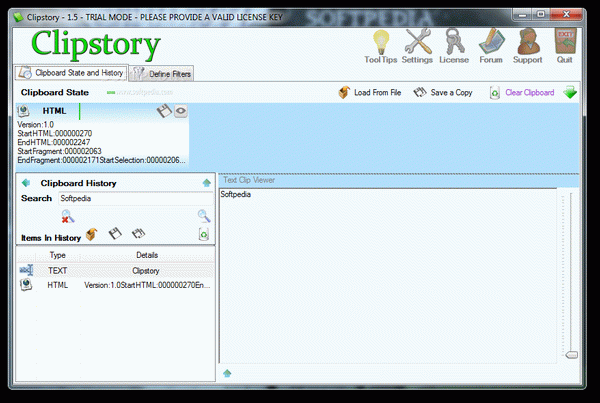
Task: Select the HTML Version:1.0 history row
Action: (x=115, y=285)
